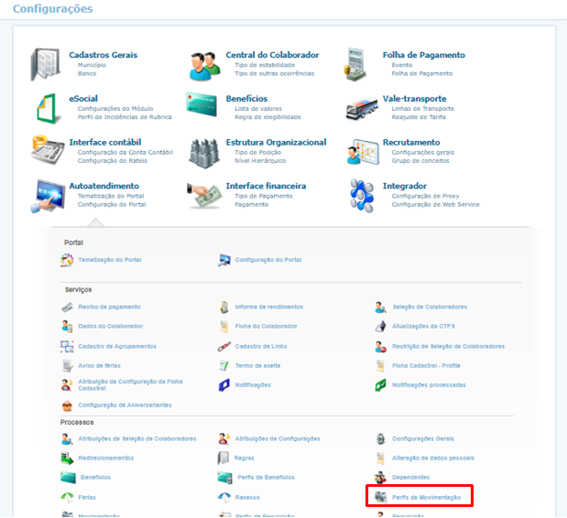This screenshot has width=567, height=518.
Task: Click the Autoatendimento touchscreen icon
Action: pyautogui.click(x=48, y=195)
